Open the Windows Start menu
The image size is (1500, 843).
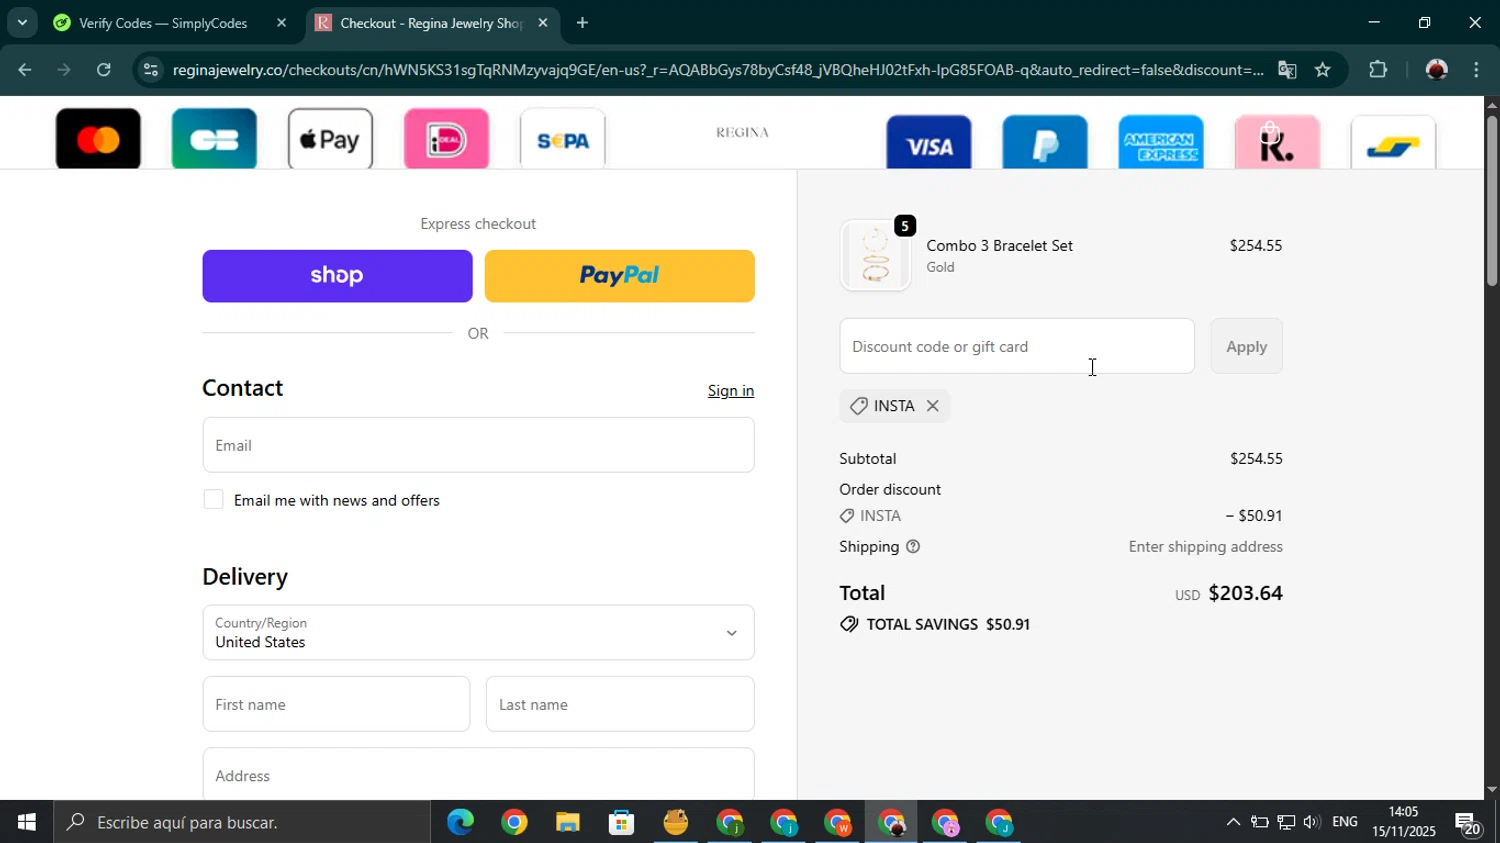(27, 822)
